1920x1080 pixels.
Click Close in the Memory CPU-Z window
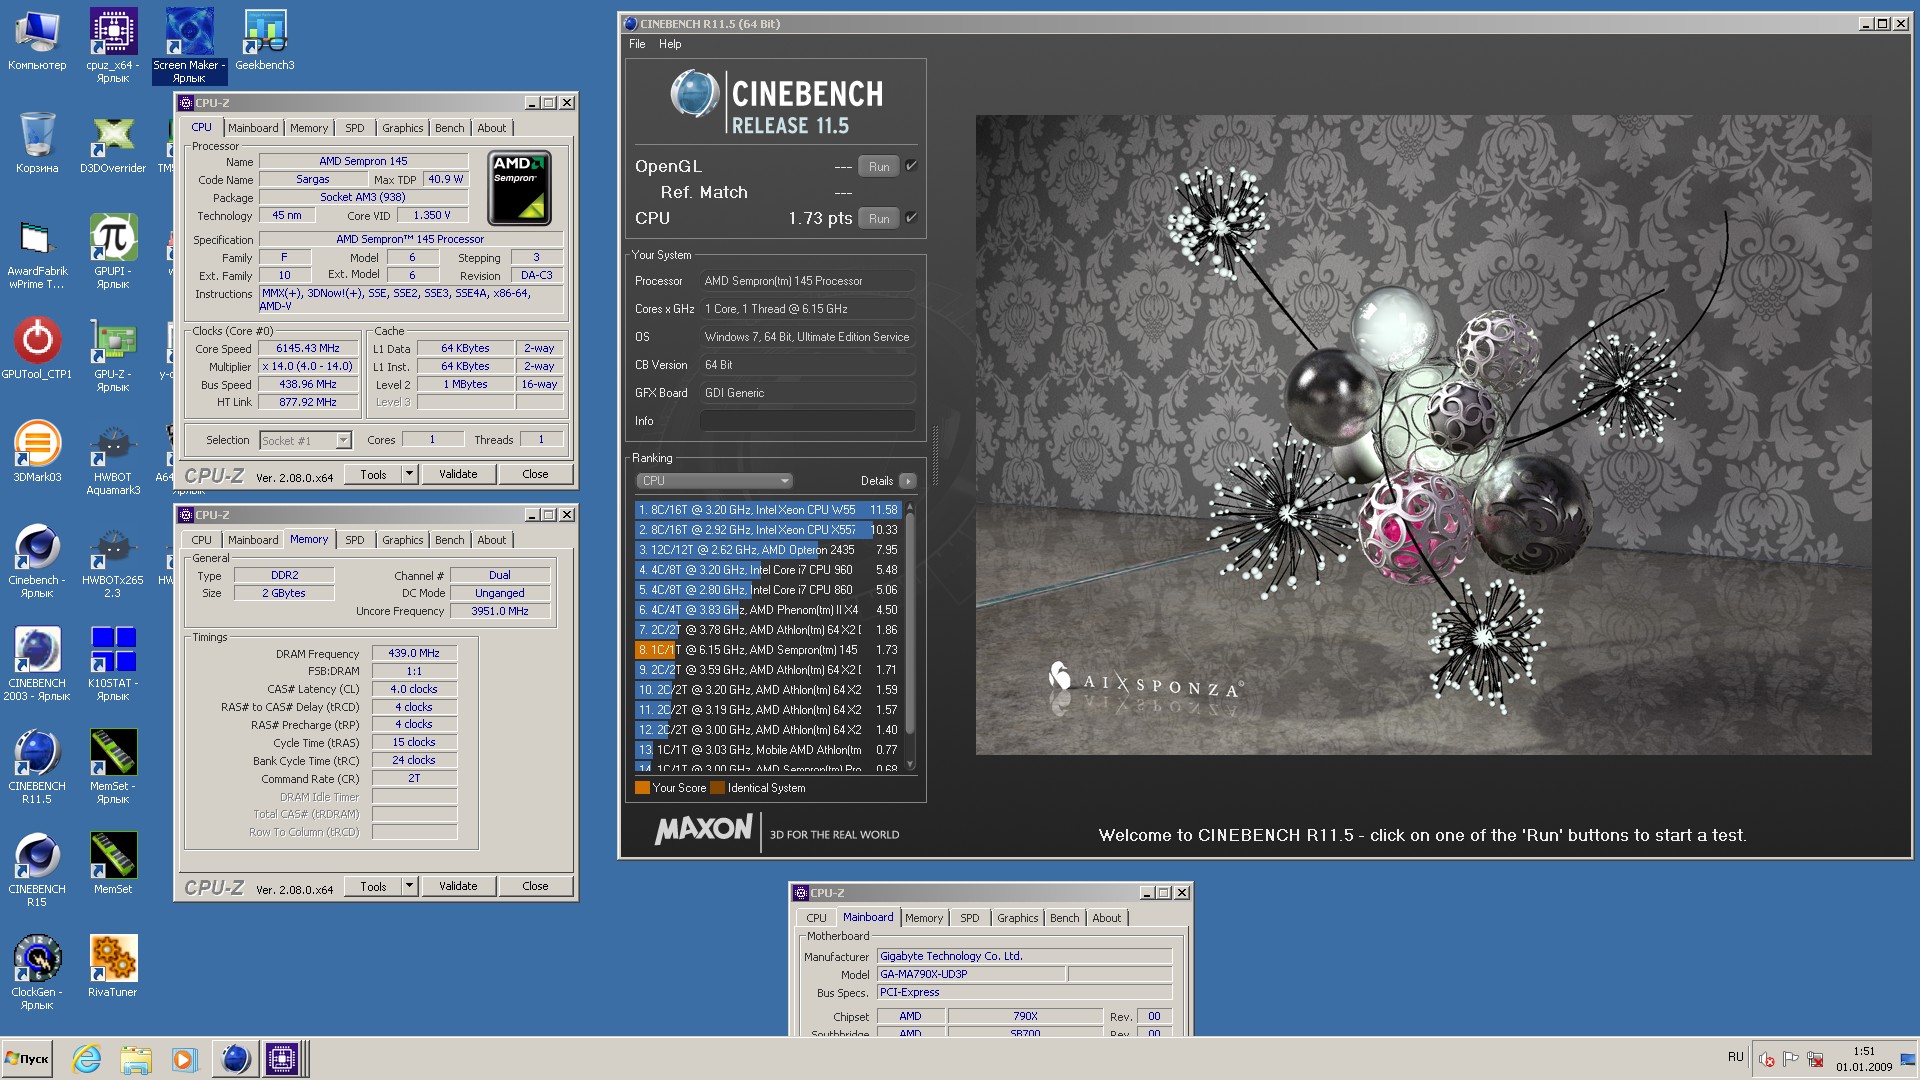point(535,886)
